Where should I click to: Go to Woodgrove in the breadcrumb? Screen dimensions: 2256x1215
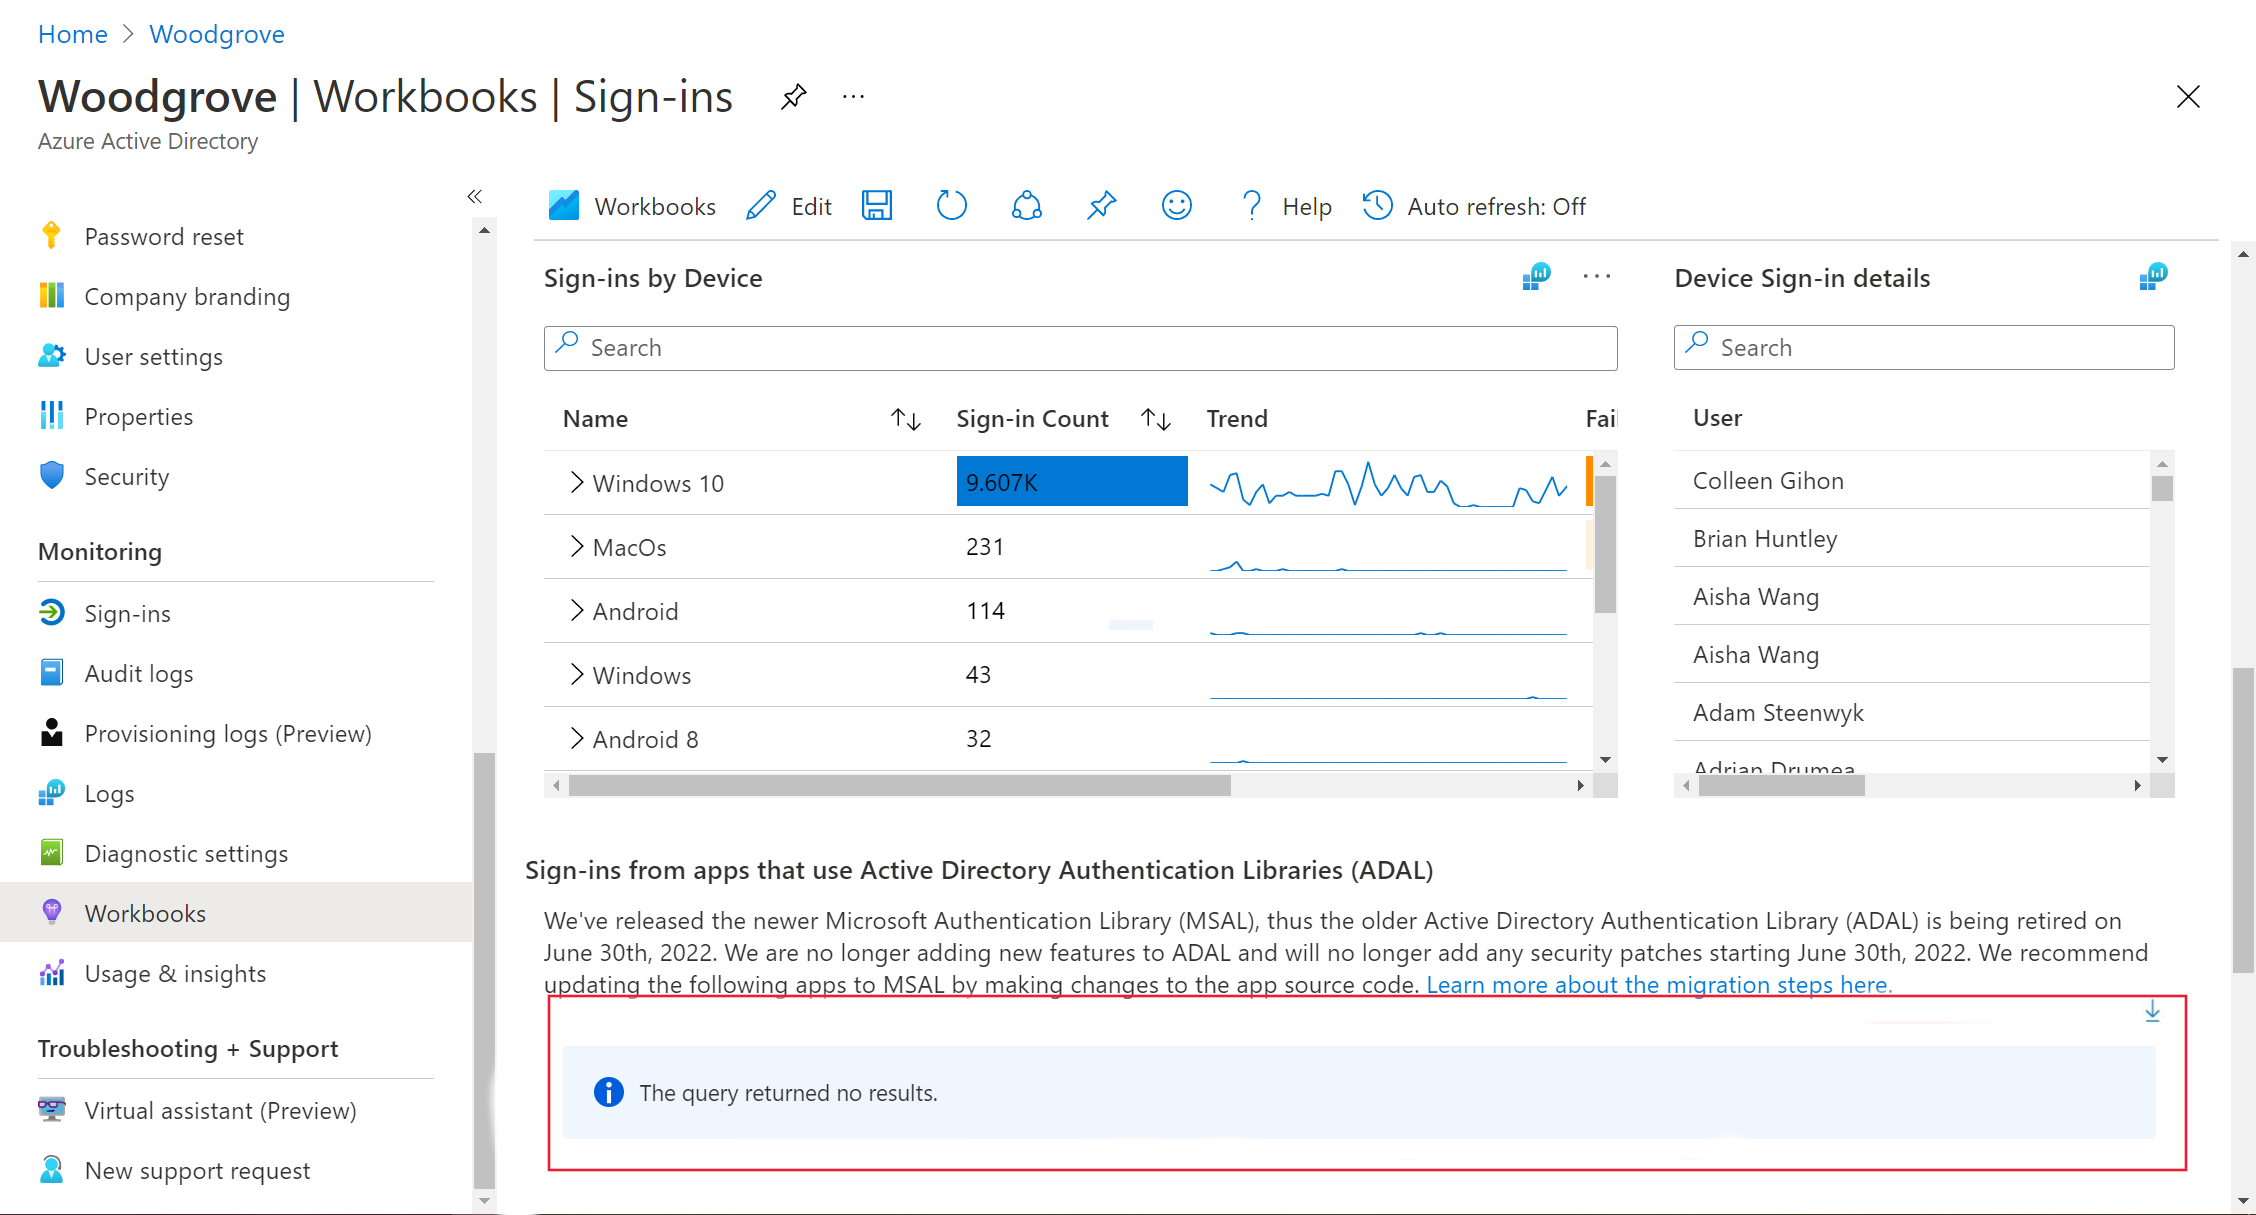[217, 34]
